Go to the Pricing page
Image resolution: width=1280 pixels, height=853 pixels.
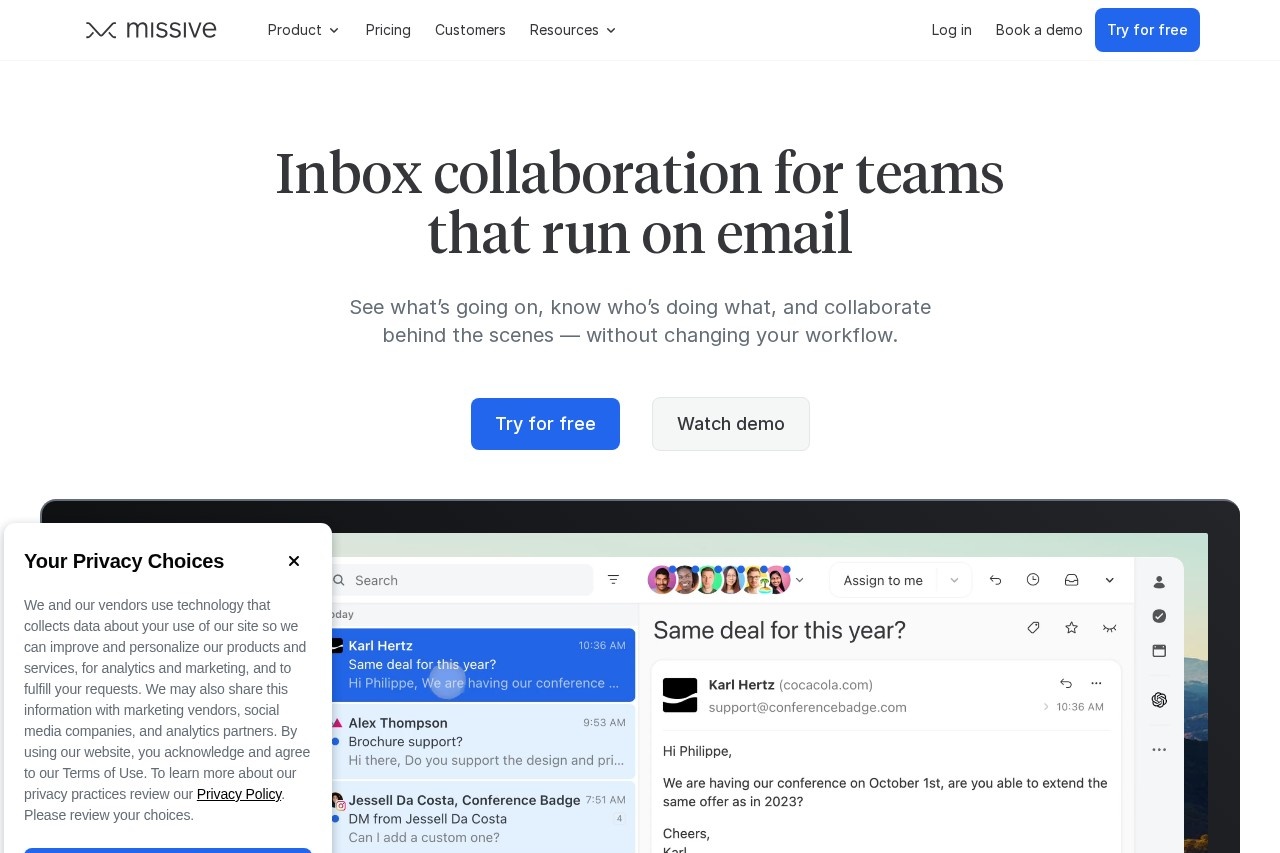click(388, 30)
